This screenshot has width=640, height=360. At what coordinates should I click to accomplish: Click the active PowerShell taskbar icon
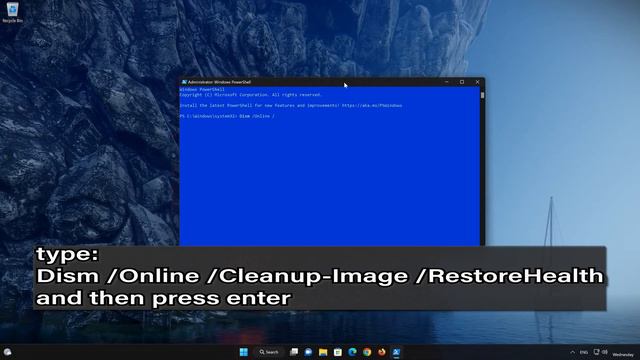tap(396, 352)
